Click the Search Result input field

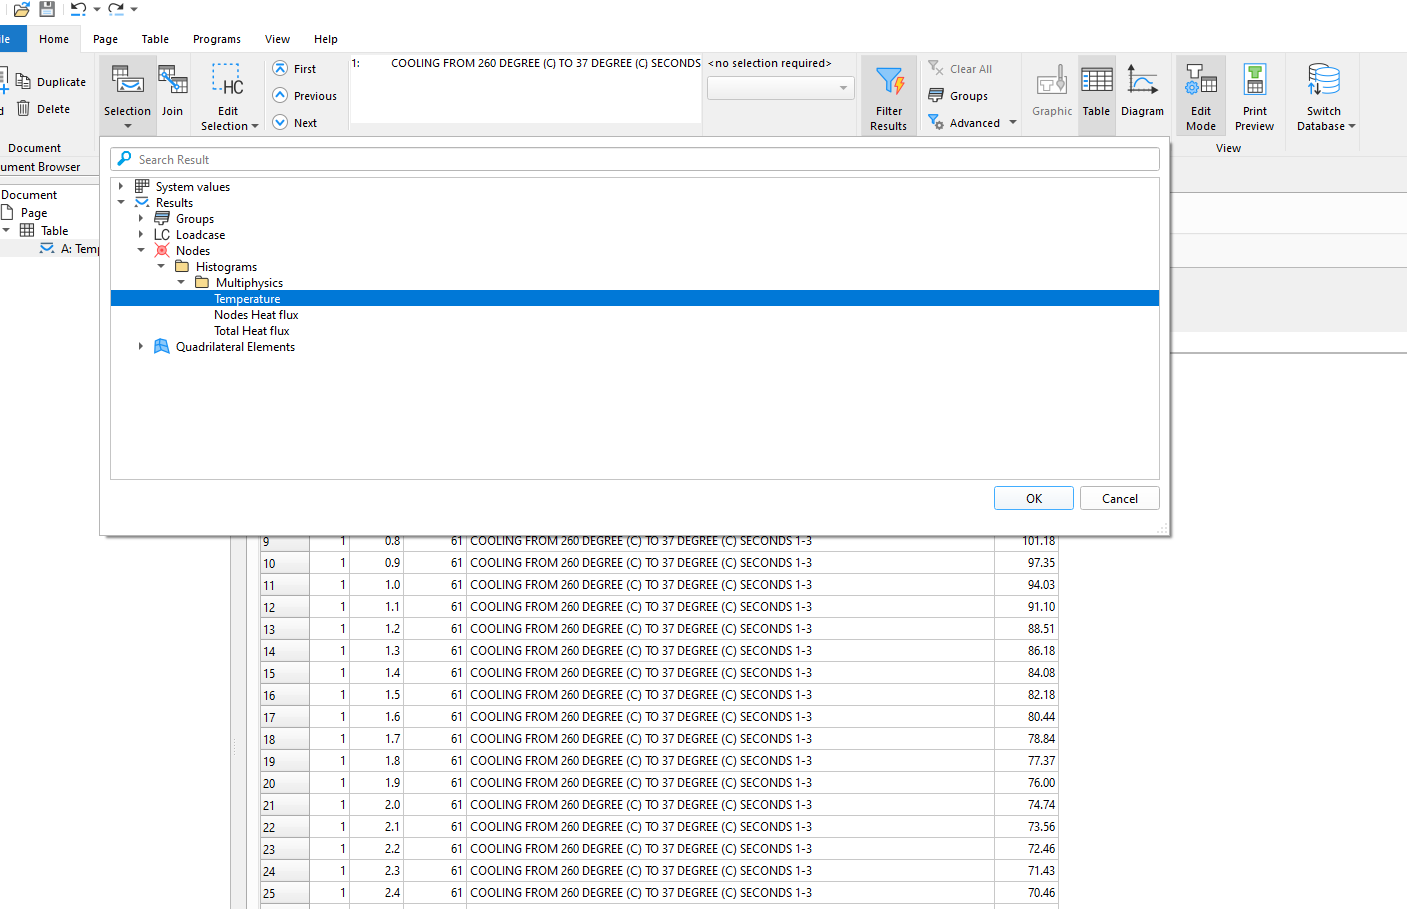click(640, 160)
